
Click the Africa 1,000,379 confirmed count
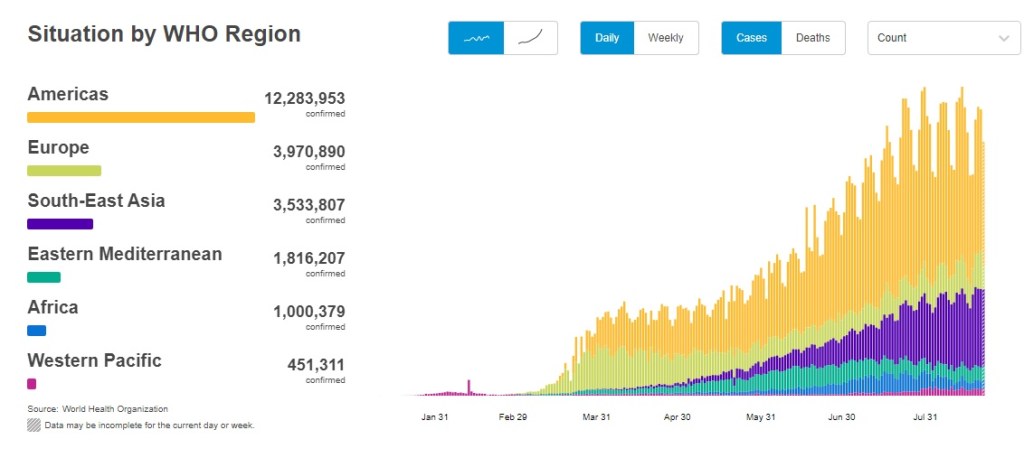pos(309,312)
